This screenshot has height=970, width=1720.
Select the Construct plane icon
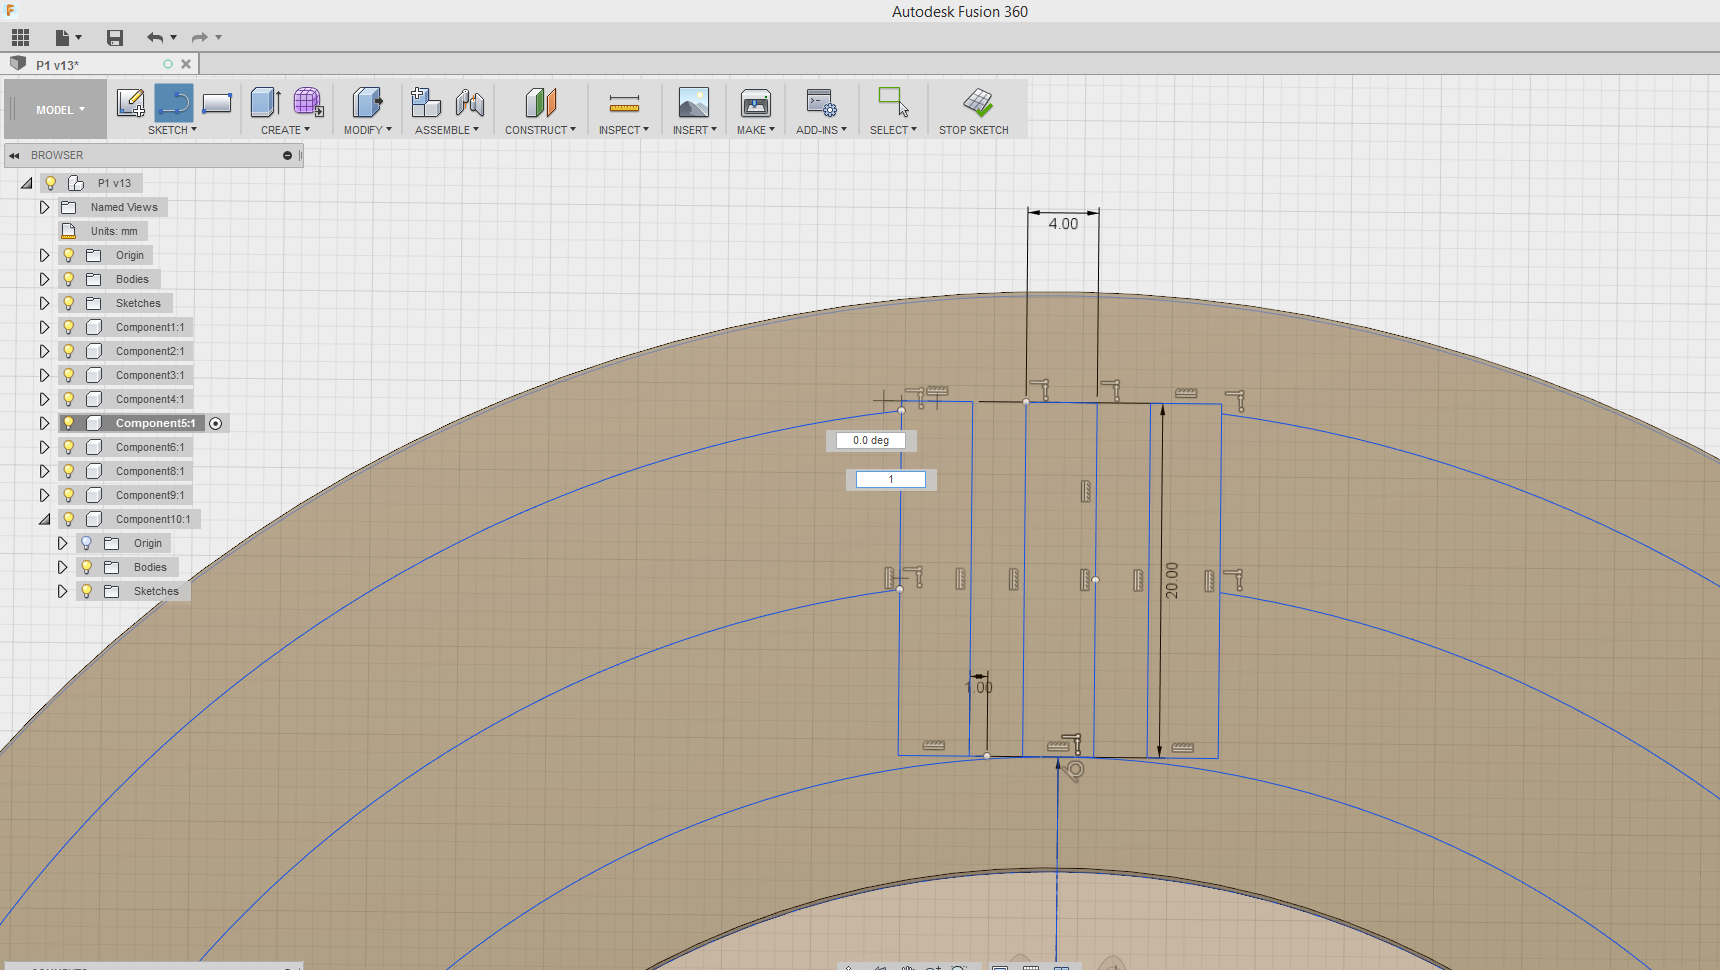[540, 102]
